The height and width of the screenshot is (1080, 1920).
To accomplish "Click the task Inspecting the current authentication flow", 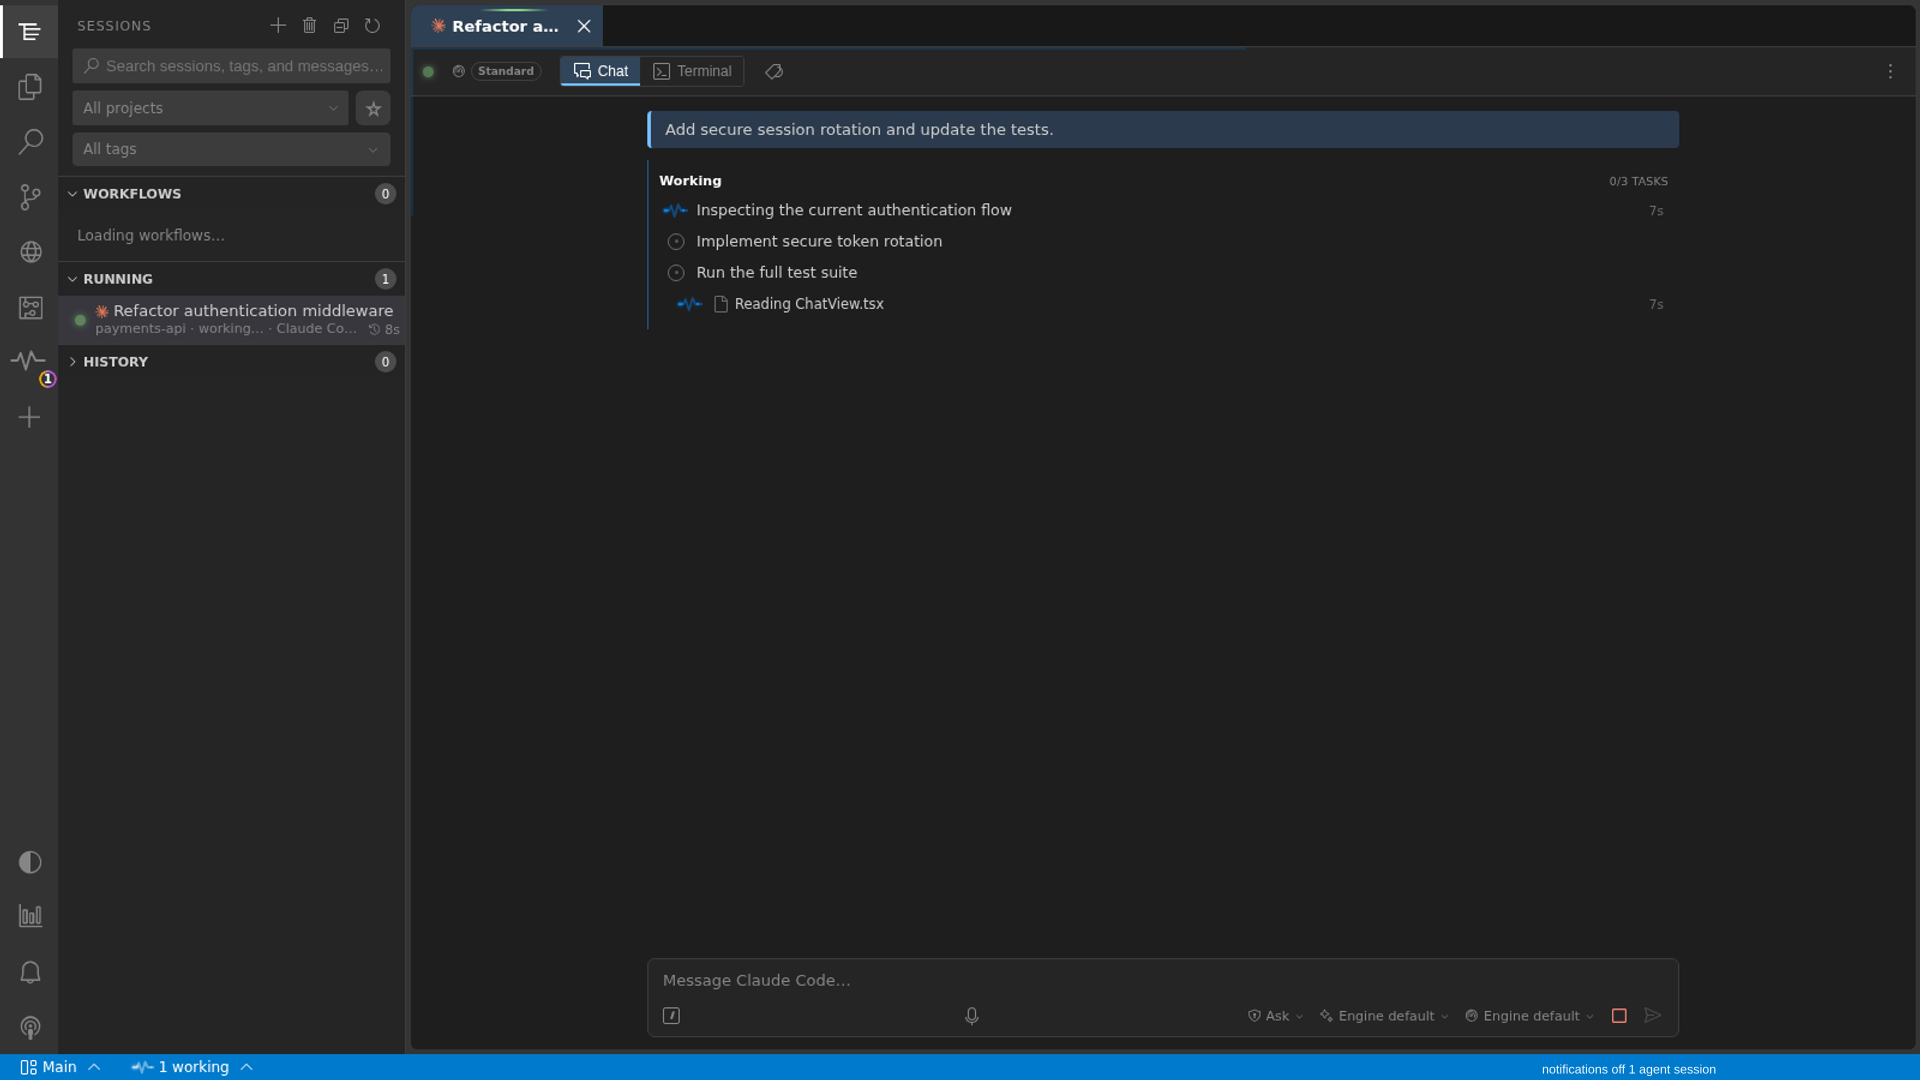I will (x=854, y=210).
